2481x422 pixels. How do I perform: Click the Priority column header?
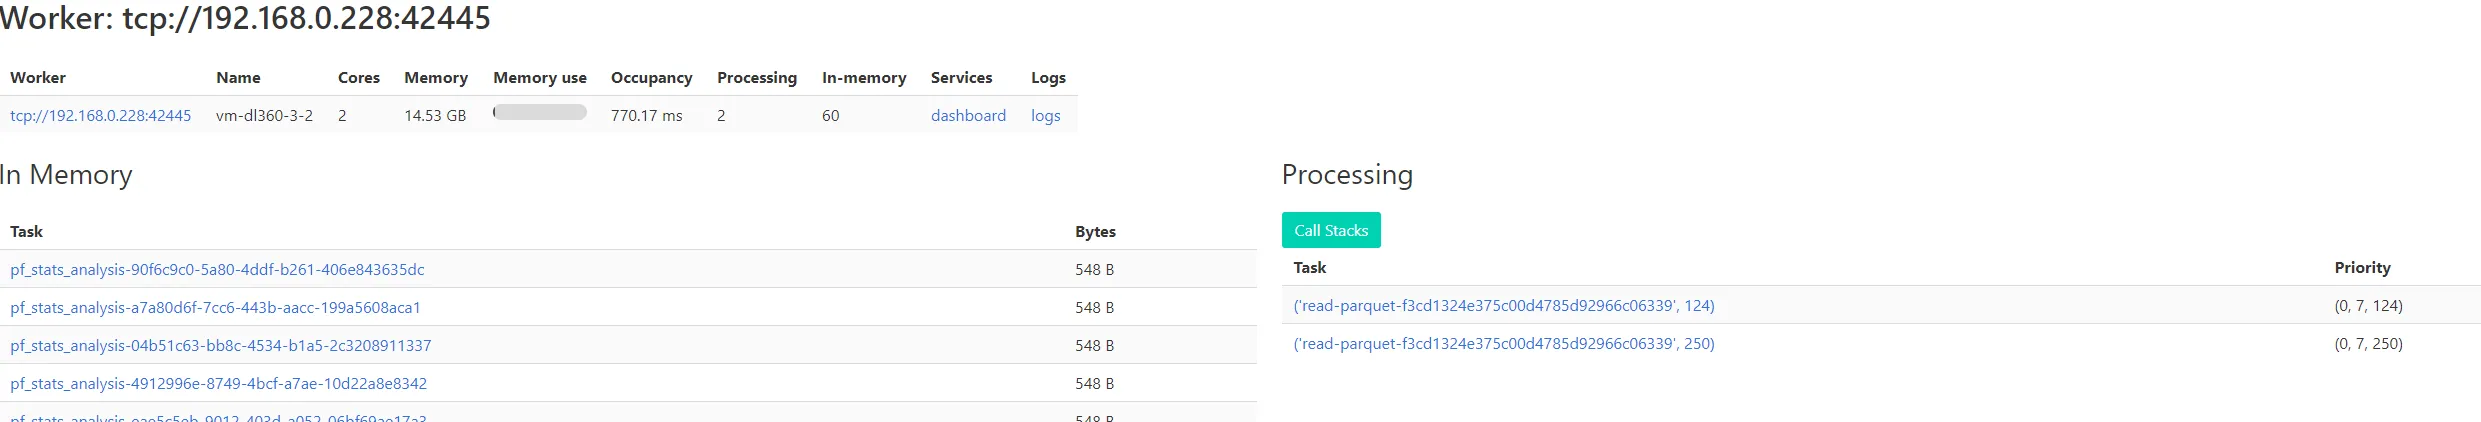coord(2362,268)
